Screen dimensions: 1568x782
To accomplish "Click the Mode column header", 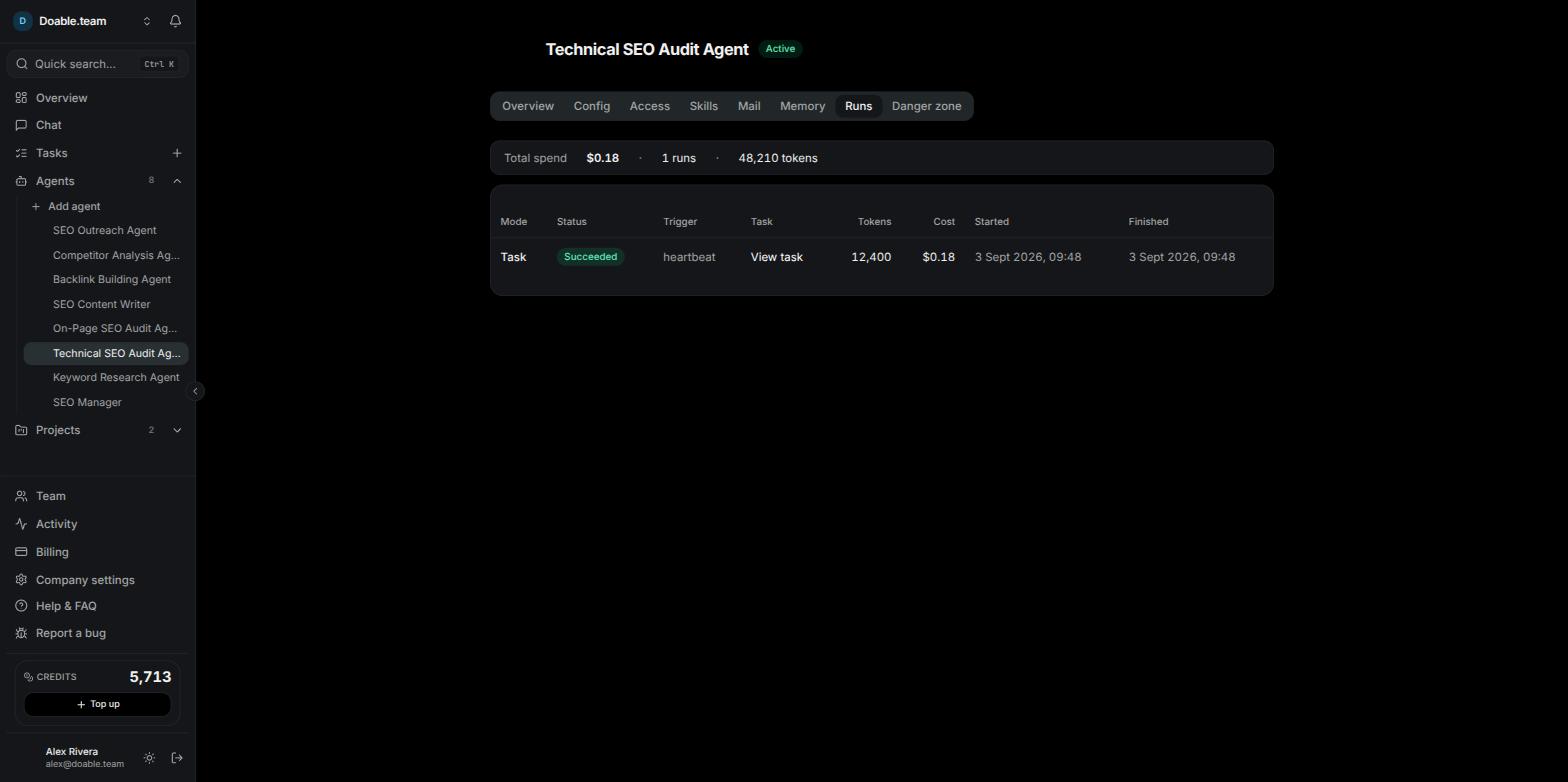I will [514, 222].
